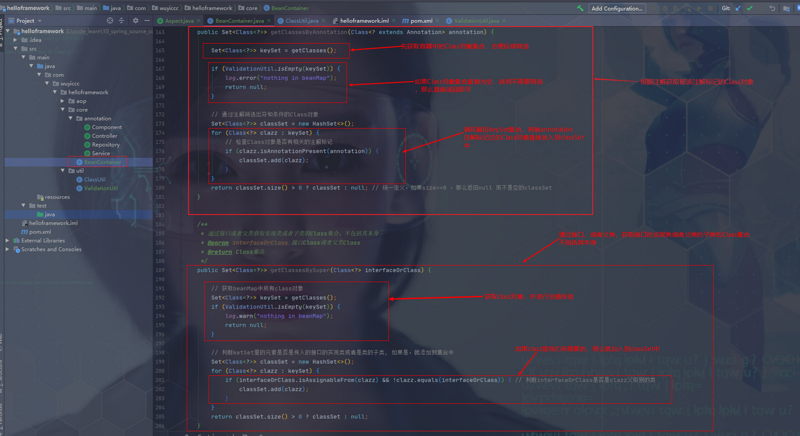Image resolution: width=800 pixels, height=436 pixels.
Task: Expand the aop package arrow
Action: (63, 101)
